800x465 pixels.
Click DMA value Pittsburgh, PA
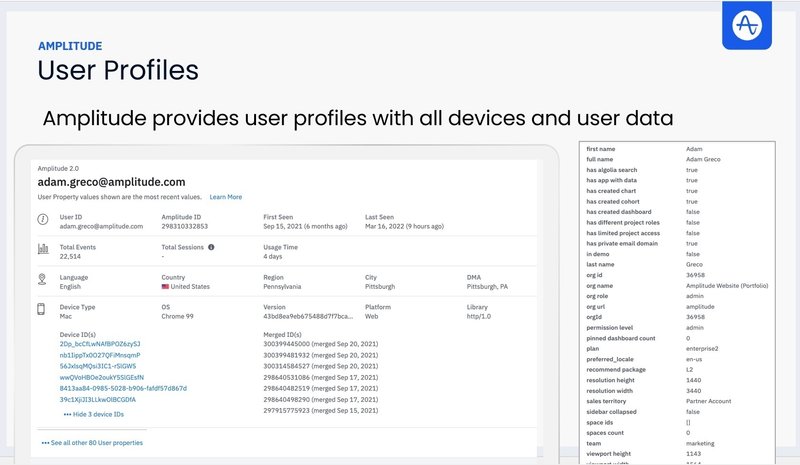click(x=487, y=287)
